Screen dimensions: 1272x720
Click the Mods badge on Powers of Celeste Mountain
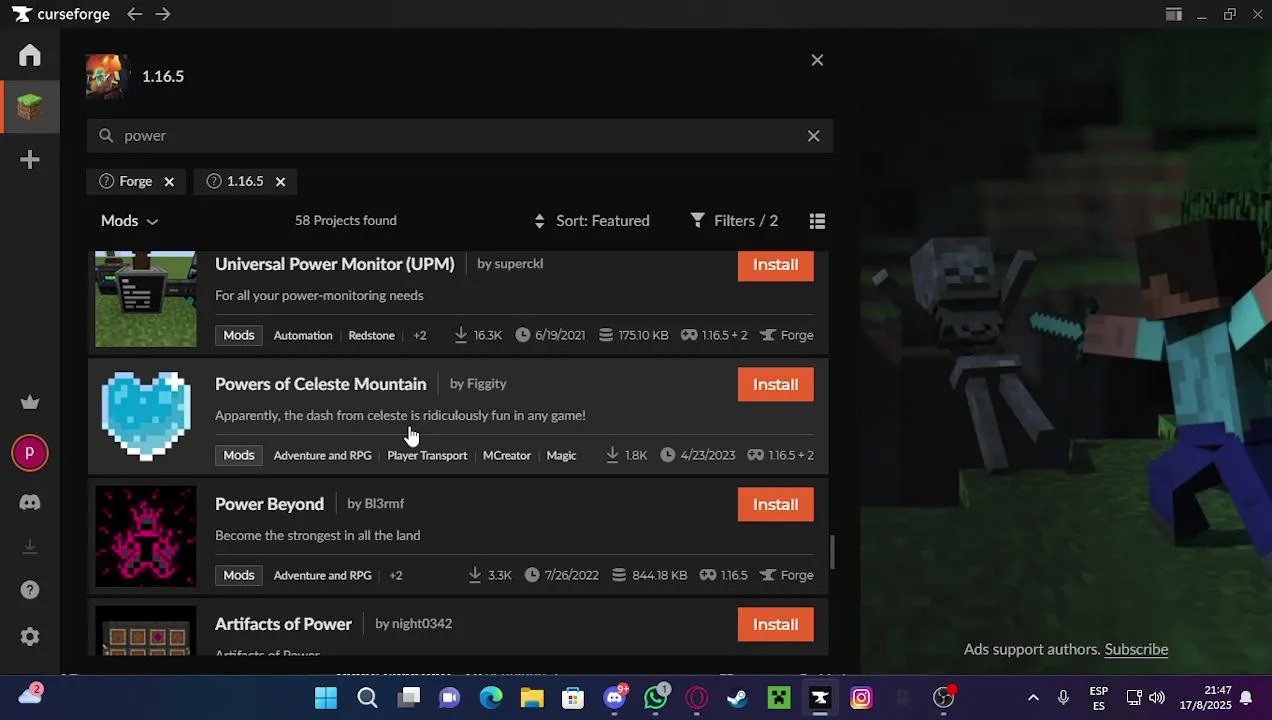pyautogui.click(x=238, y=455)
